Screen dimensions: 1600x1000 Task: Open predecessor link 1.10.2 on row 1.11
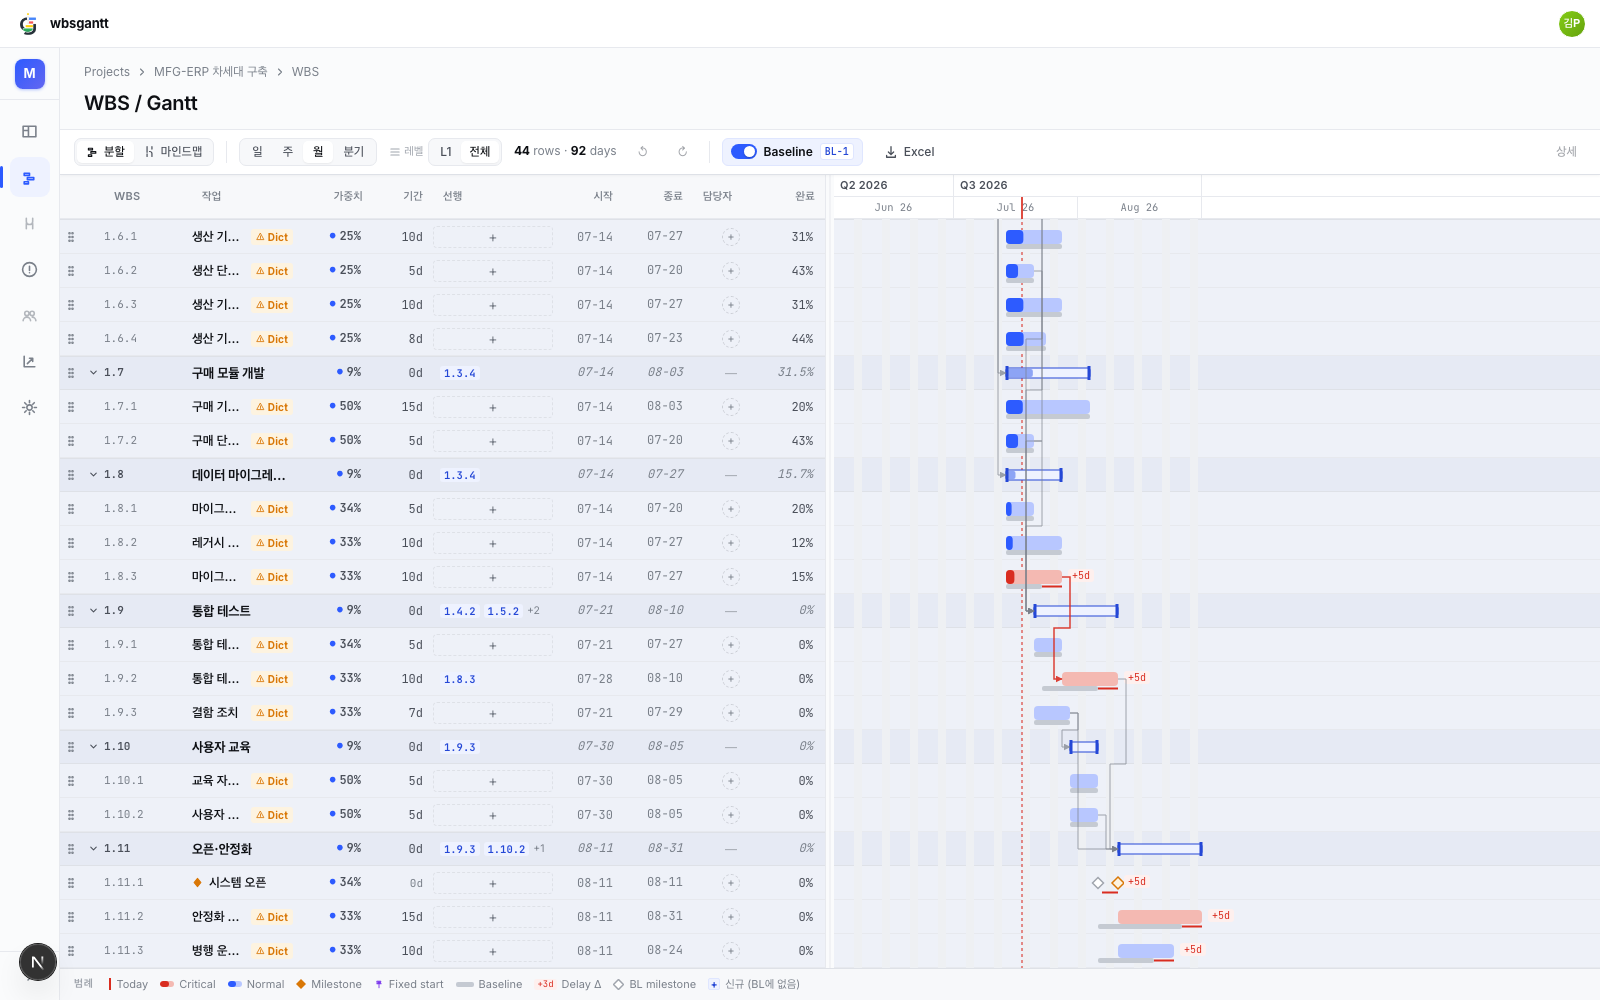click(506, 849)
